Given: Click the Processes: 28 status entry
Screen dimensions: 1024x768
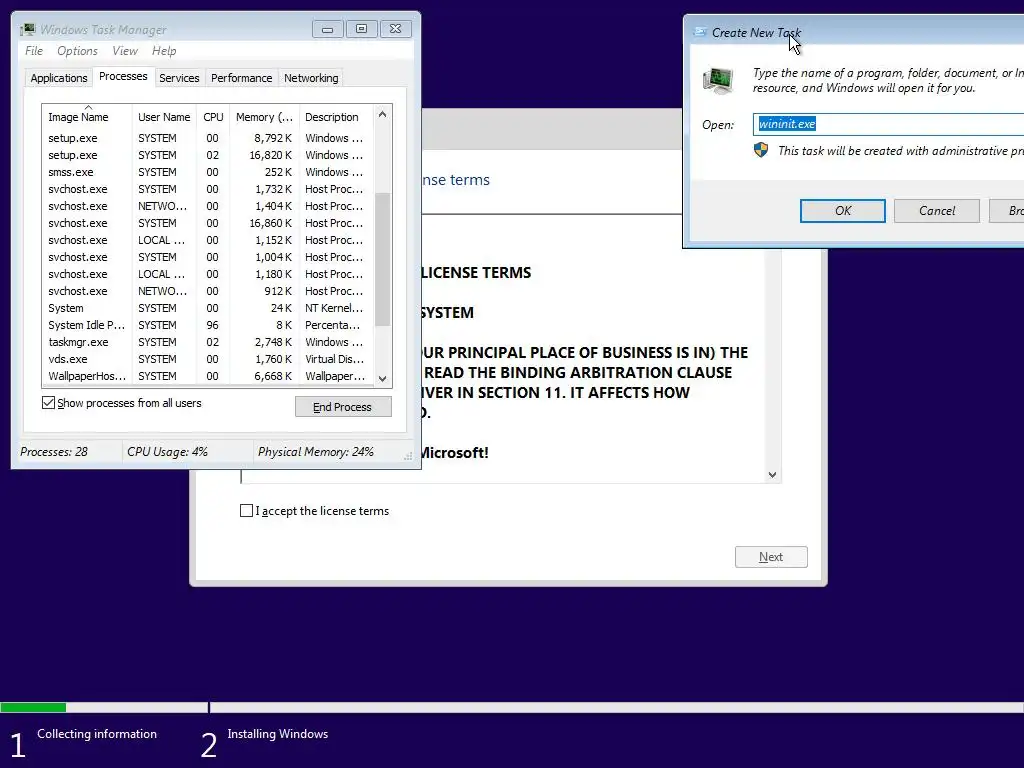Looking at the screenshot, I should [54, 451].
